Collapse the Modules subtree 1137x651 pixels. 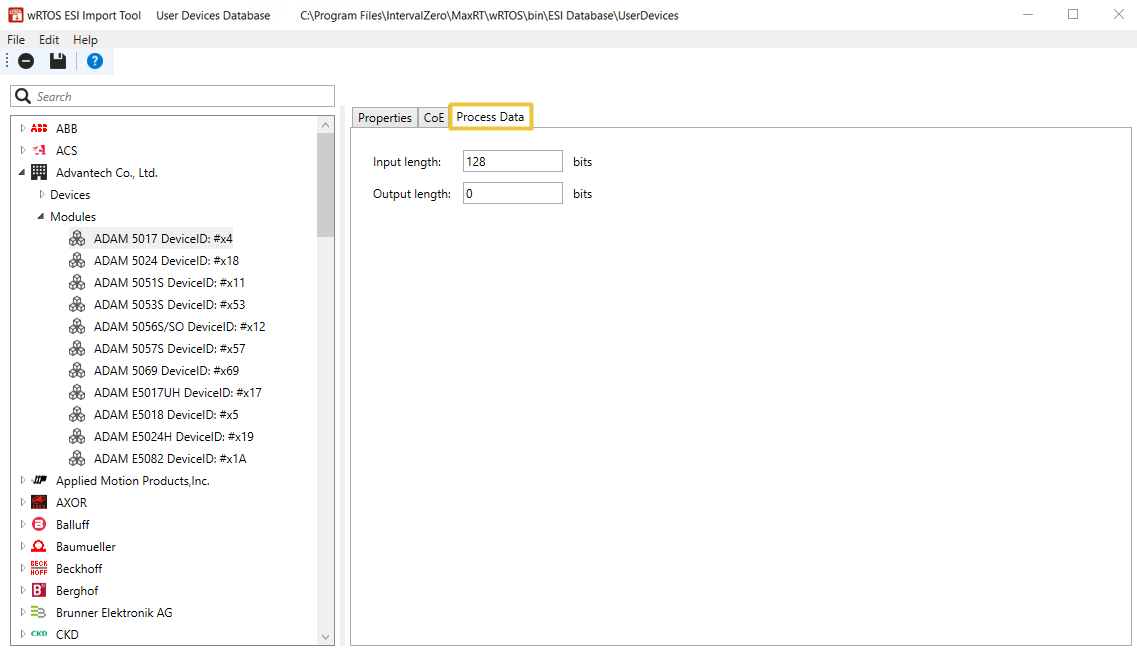coord(41,217)
